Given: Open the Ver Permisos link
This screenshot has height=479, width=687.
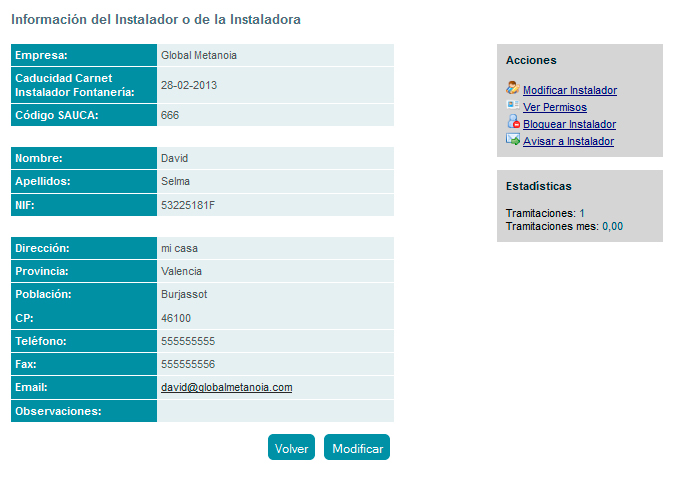Looking at the screenshot, I should click(554, 107).
